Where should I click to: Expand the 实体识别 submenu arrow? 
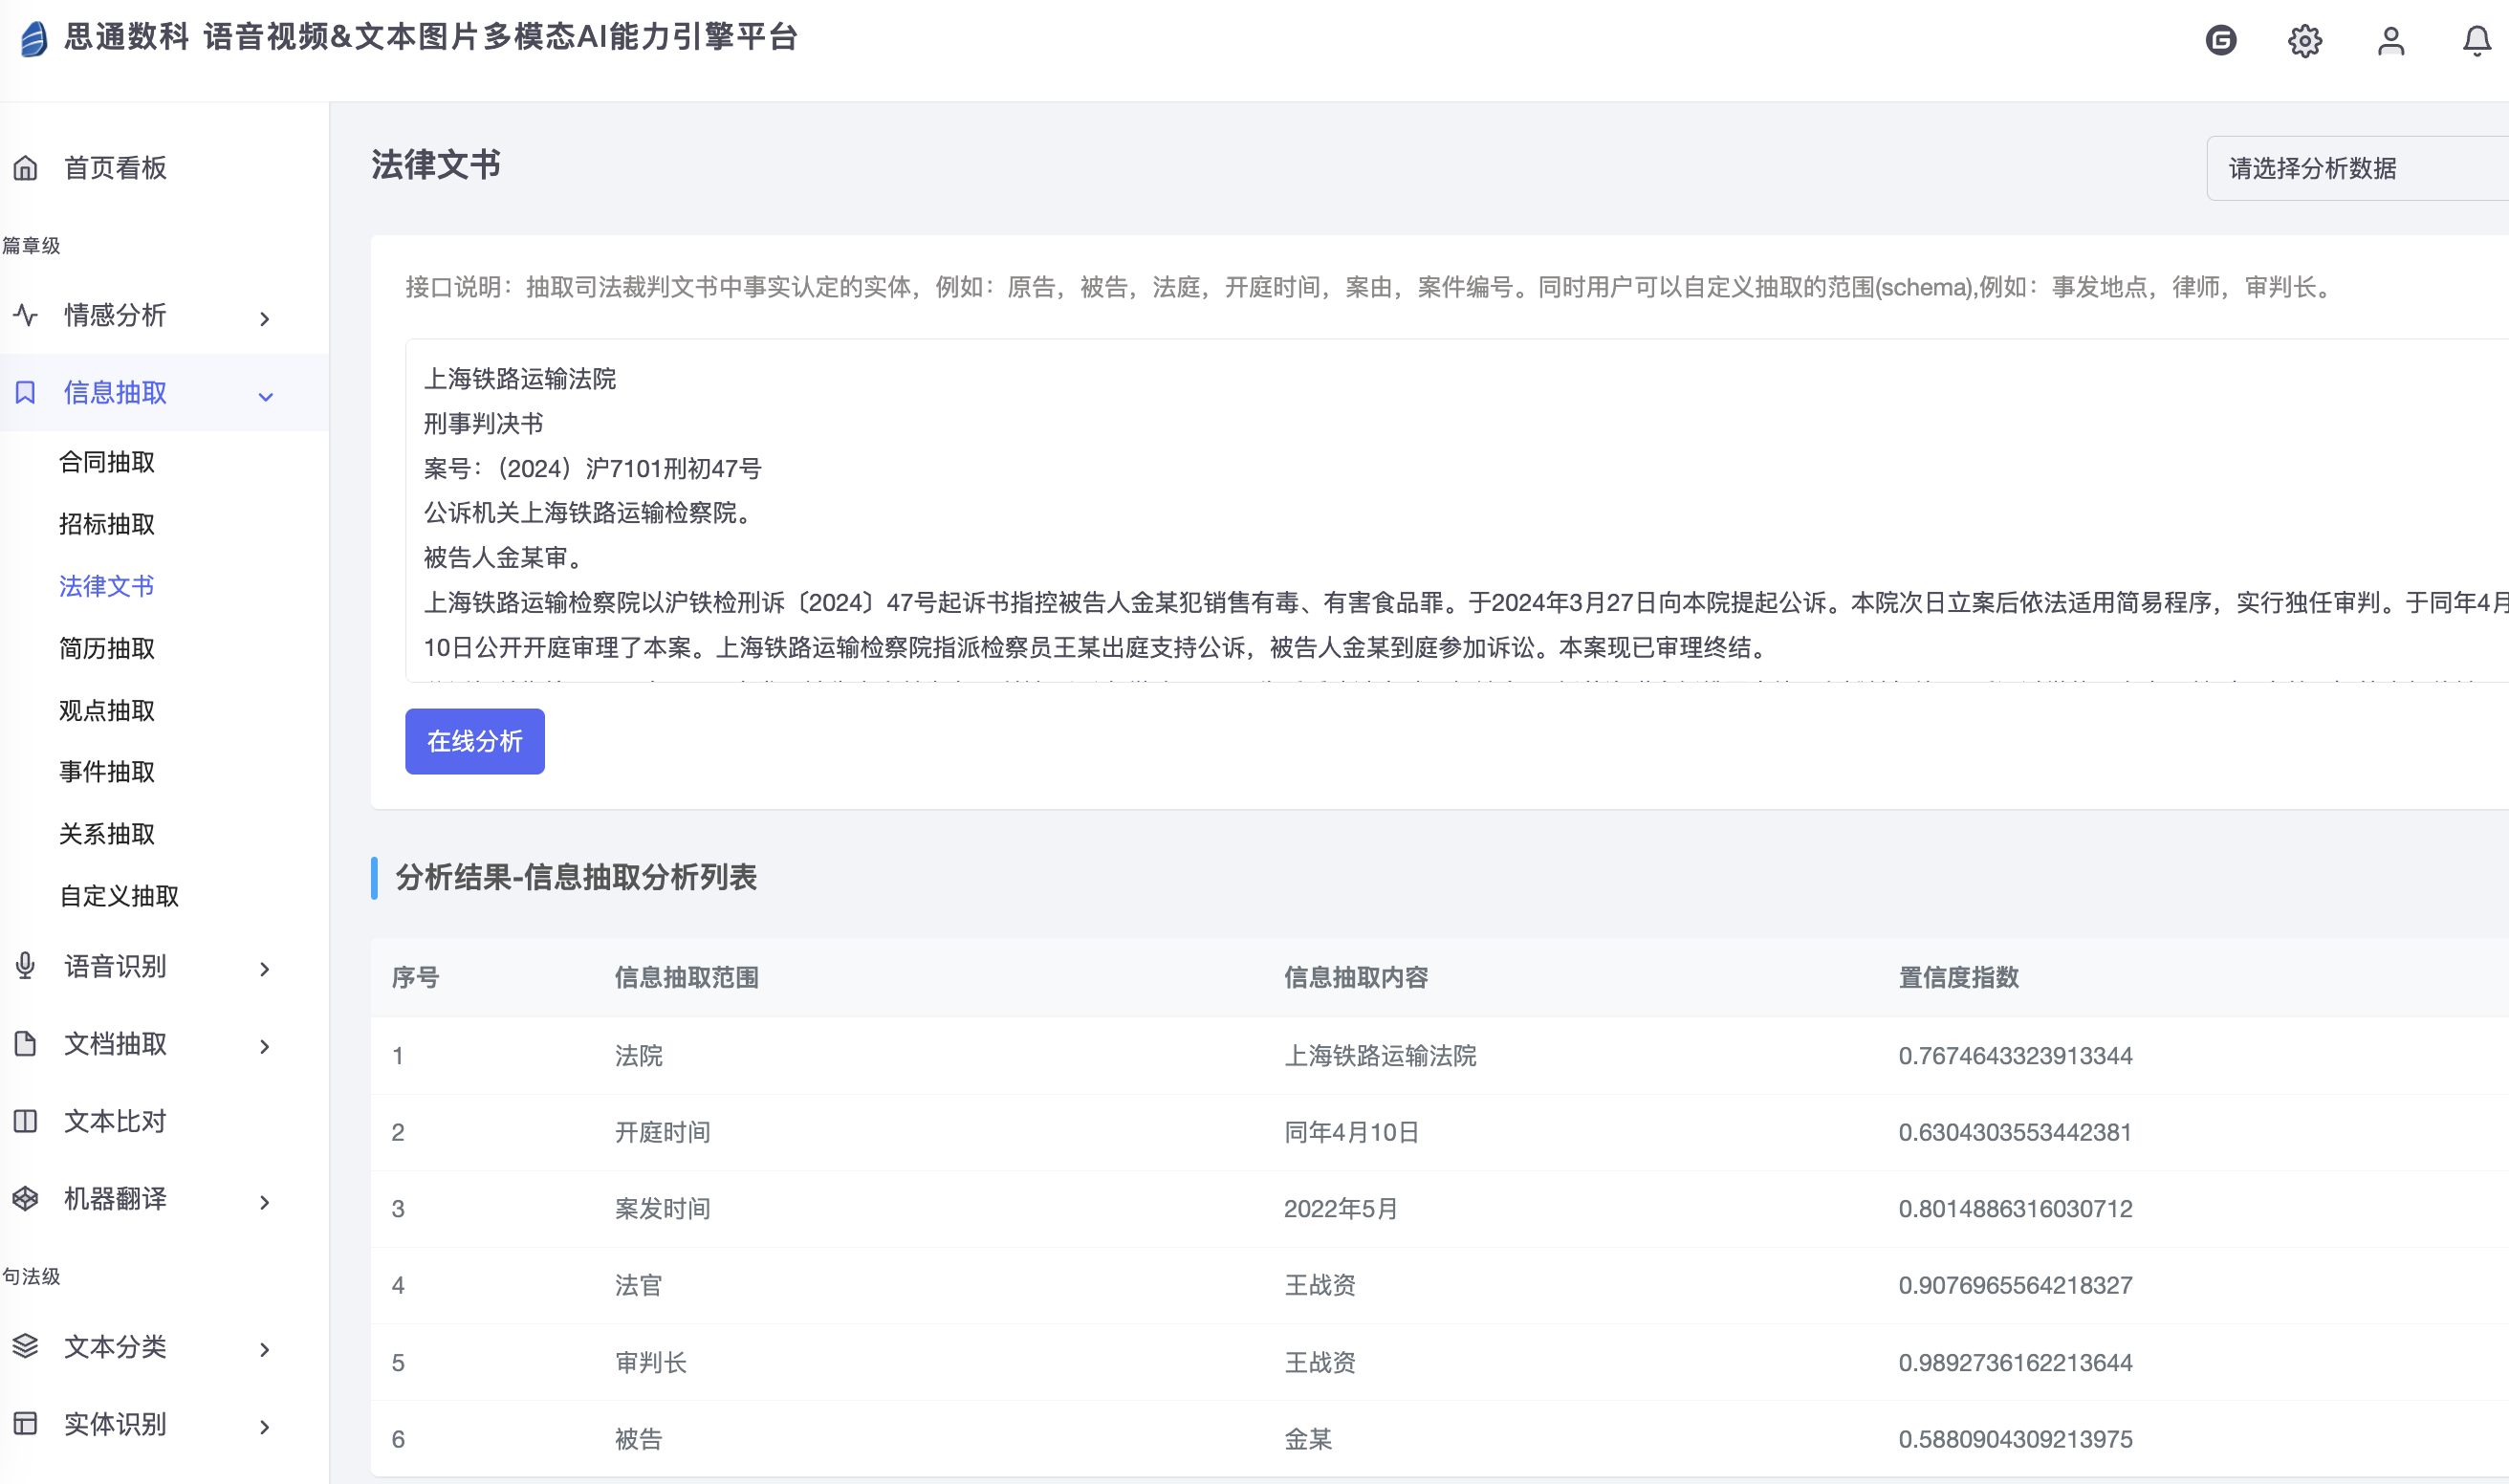pyautogui.click(x=265, y=1426)
